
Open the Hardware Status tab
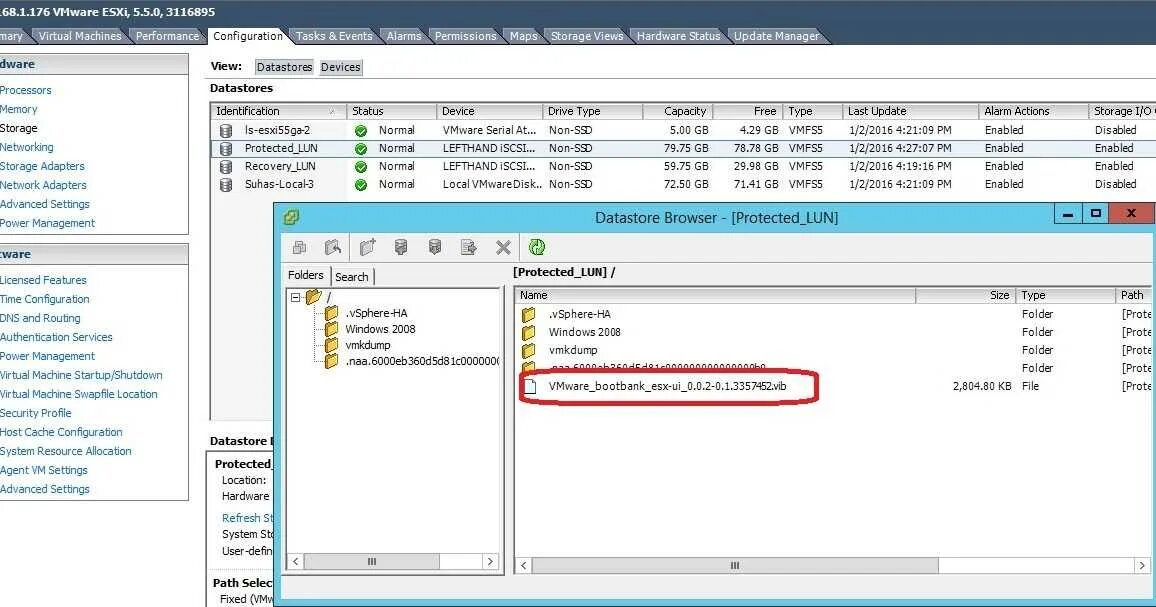pyautogui.click(x=678, y=36)
